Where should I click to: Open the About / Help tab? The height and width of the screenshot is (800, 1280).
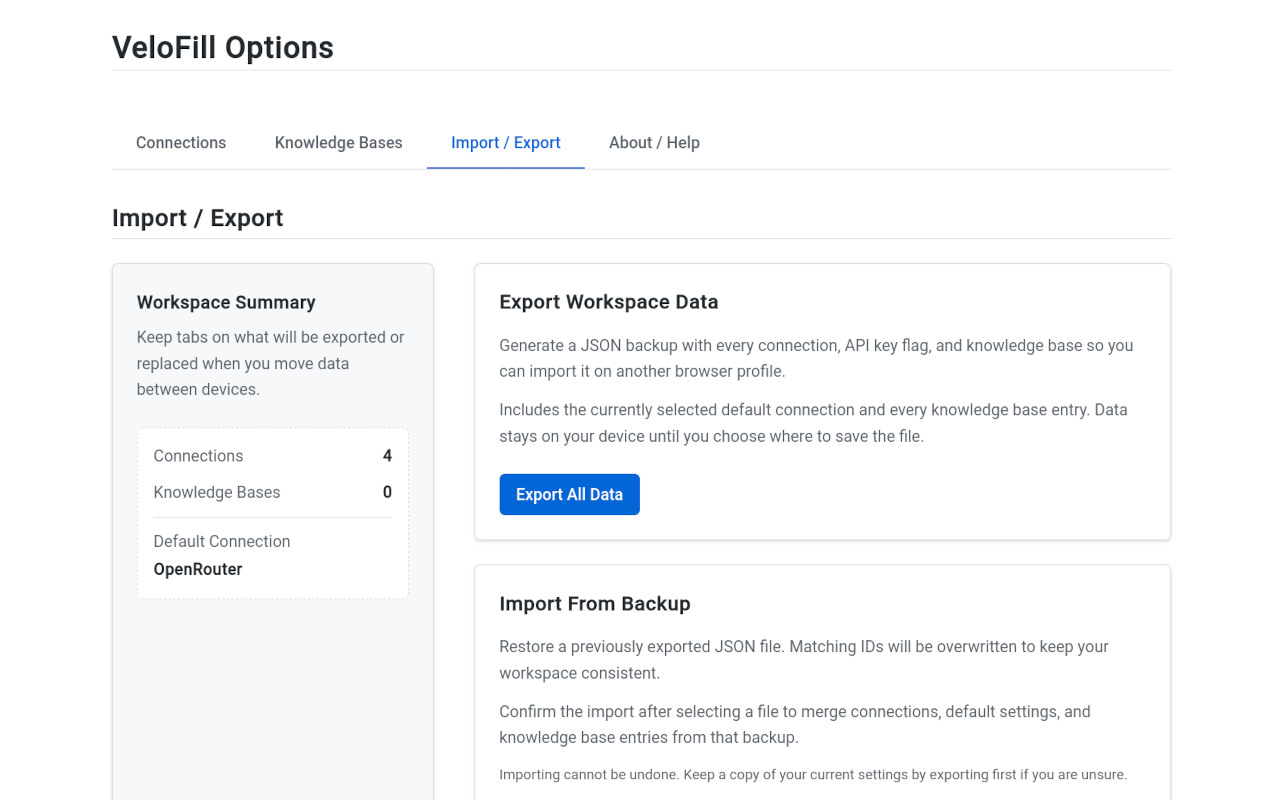(x=654, y=142)
